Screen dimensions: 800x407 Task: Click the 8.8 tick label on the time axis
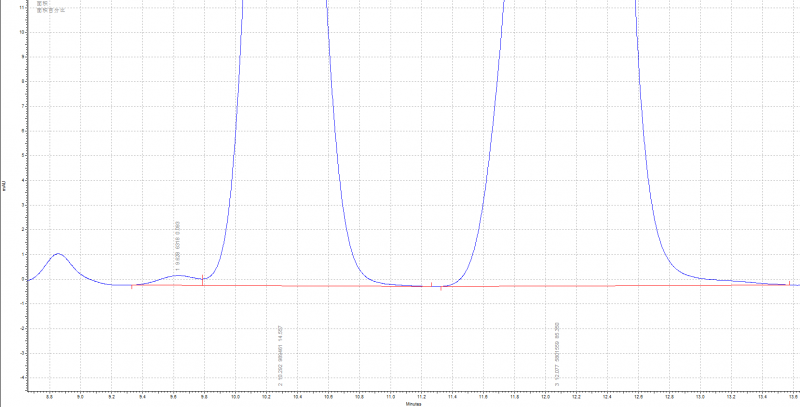[49, 396]
